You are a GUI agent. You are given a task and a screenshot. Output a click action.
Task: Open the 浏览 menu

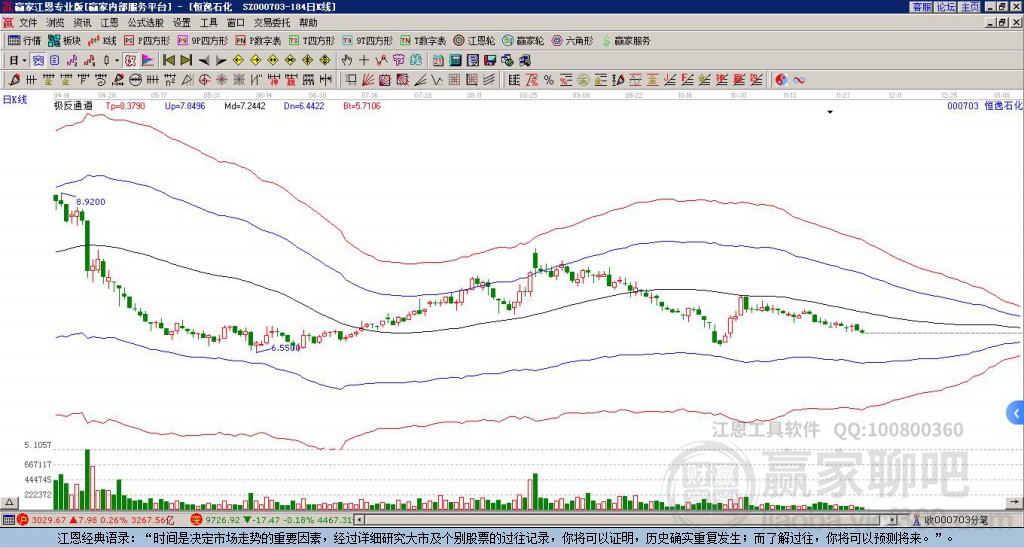[x=55, y=23]
